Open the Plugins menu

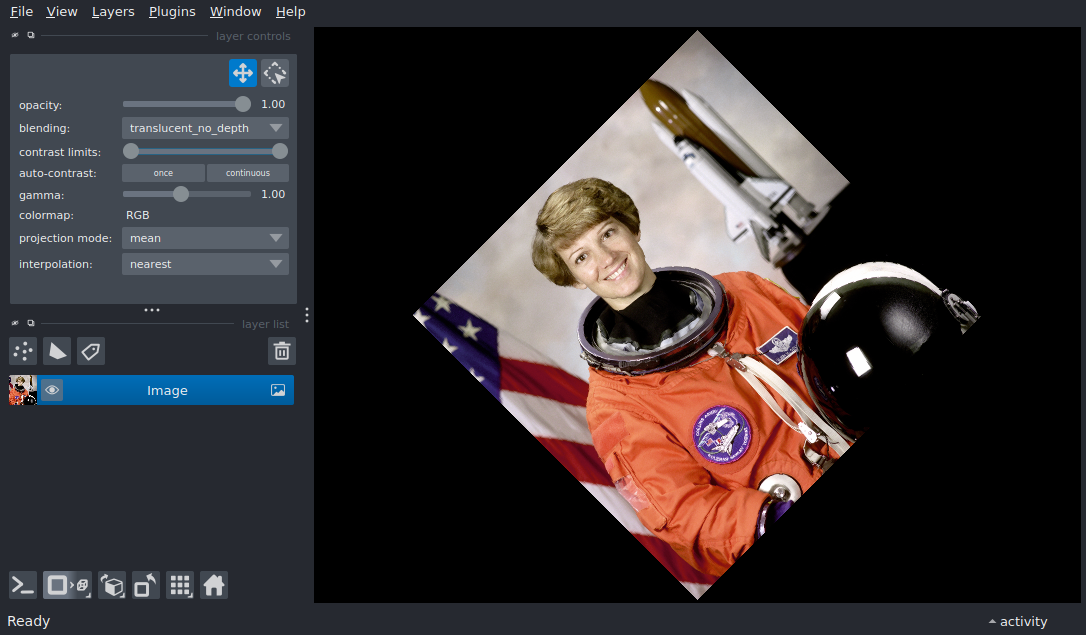pyautogui.click(x=172, y=12)
